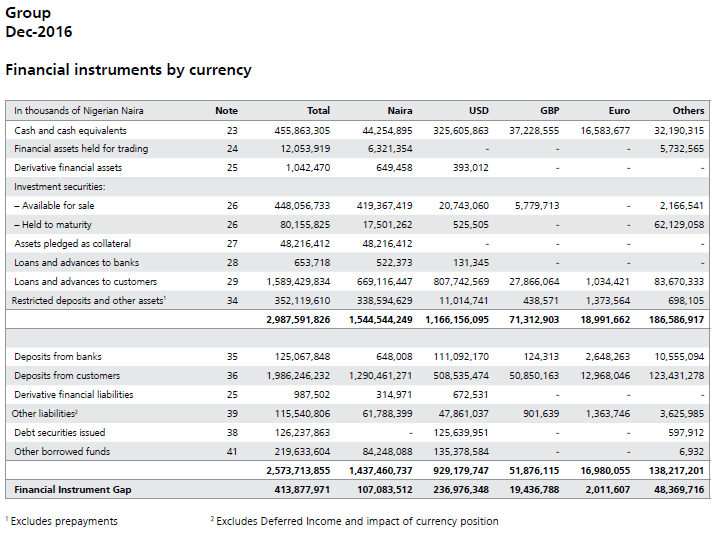Select 'Restricted deposits and other assets' label
The width and height of the screenshot is (726, 534).
tap(88, 301)
